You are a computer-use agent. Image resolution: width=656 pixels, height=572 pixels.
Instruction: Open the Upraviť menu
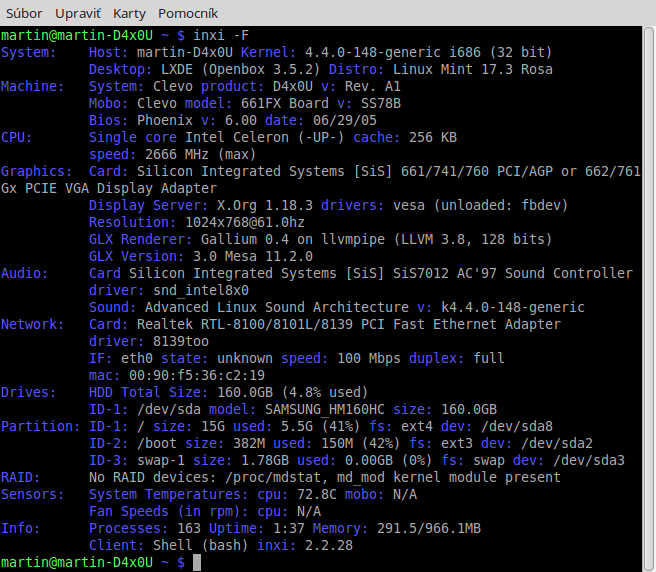point(78,12)
